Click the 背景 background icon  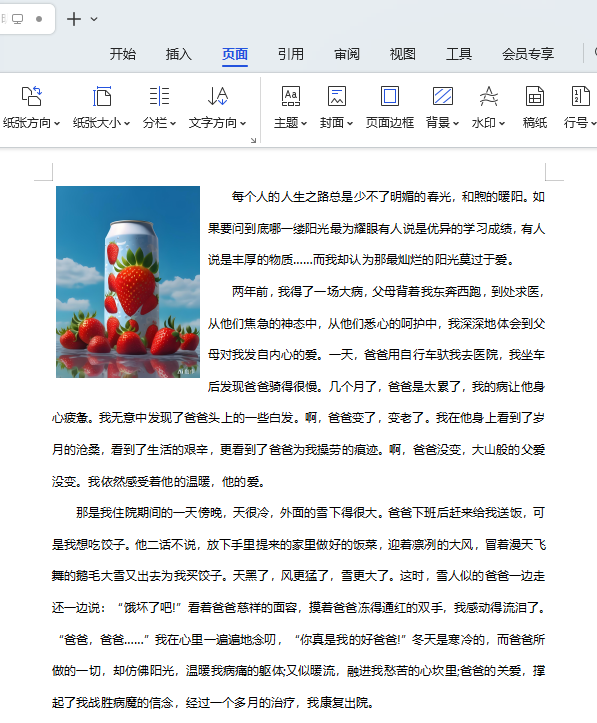[x=443, y=96]
